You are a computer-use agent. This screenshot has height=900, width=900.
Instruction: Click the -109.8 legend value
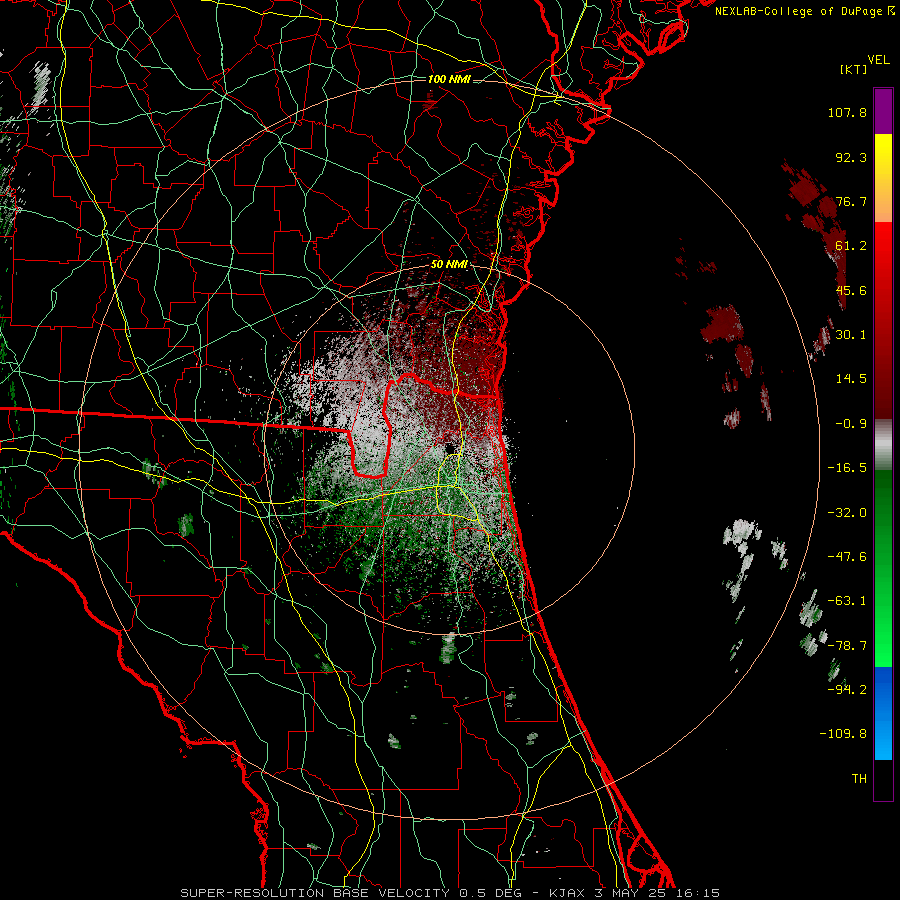(x=843, y=734)
